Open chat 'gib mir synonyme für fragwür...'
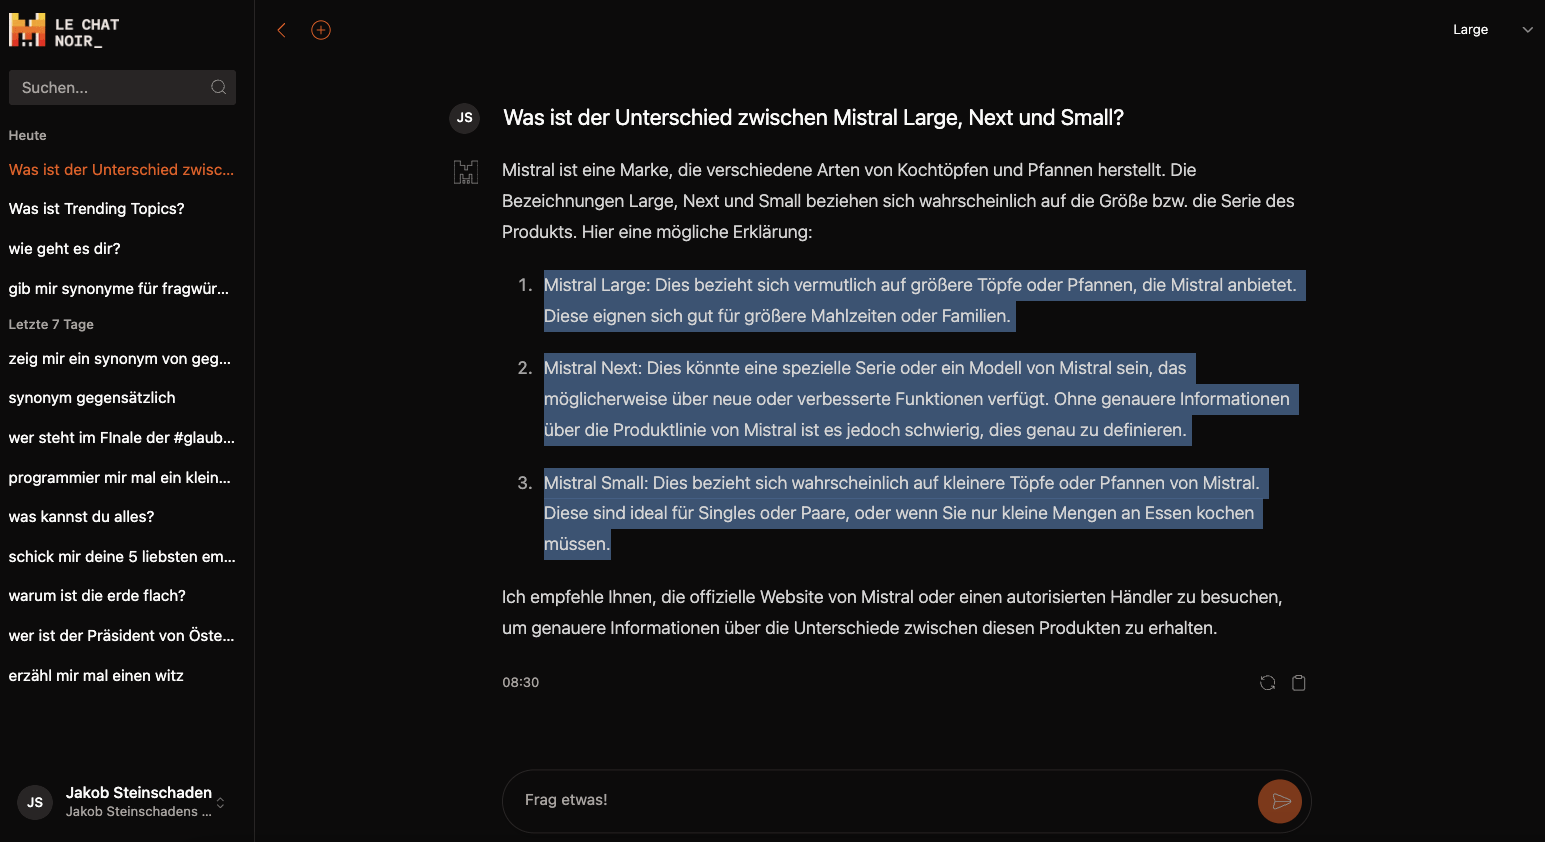The image size is (1545, 842). click(119, 289)
